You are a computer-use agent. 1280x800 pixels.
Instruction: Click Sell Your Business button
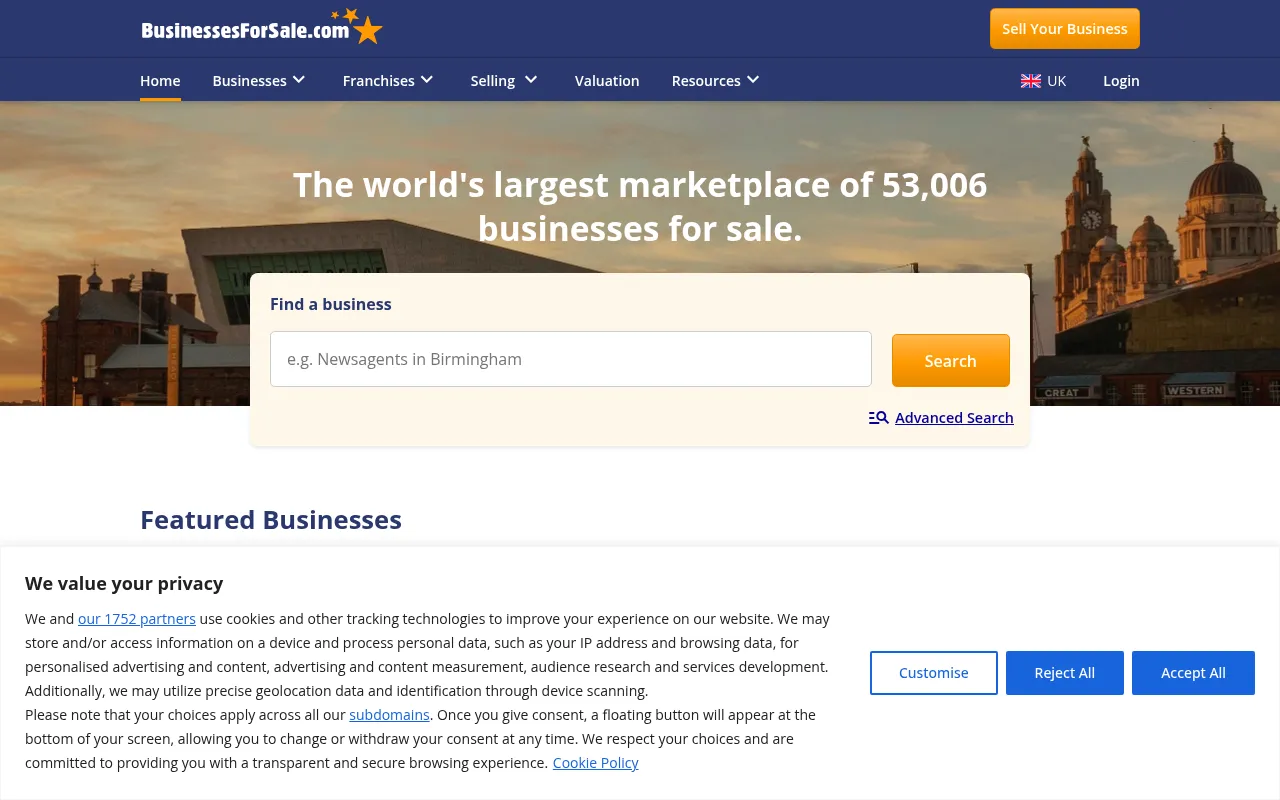pos(1065,29)
